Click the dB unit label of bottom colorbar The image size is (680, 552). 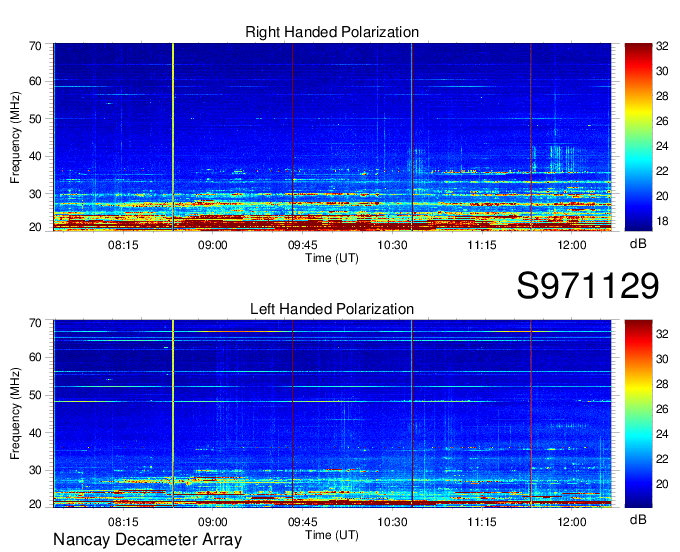638,519
